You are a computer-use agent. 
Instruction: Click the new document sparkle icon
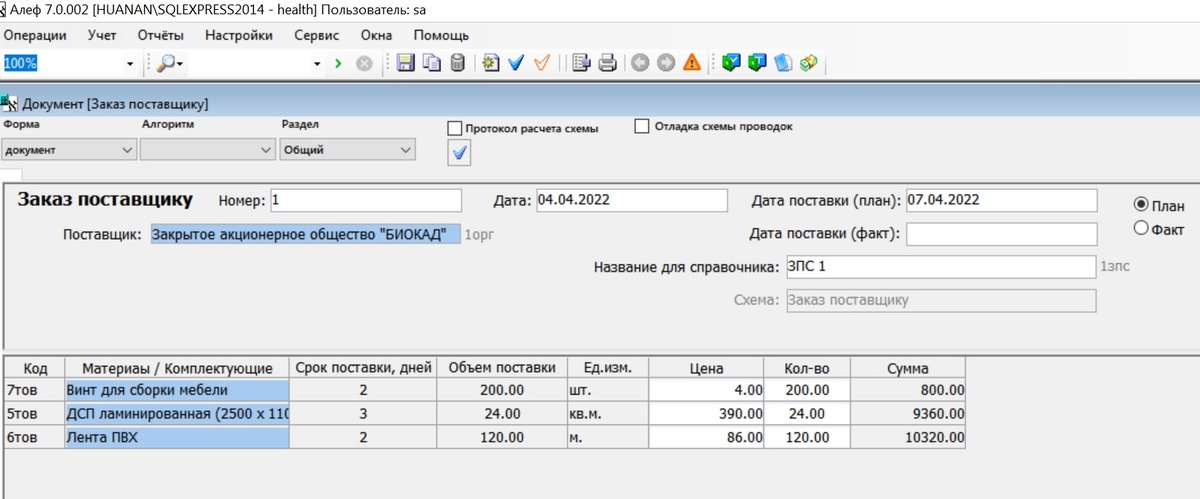[490, 63]
